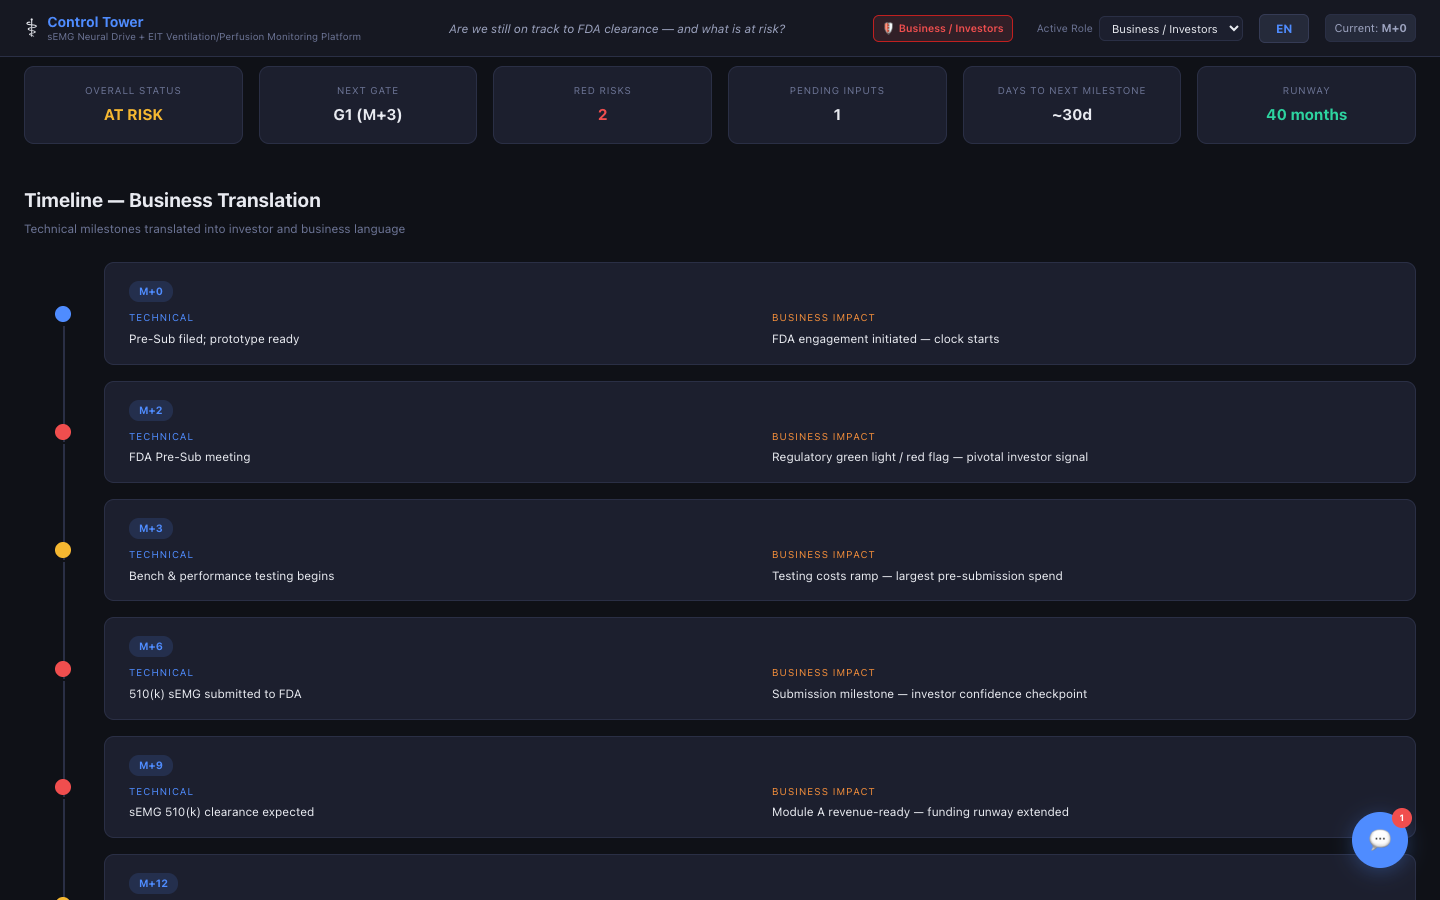Toggle the EN language button
This screenshot has width=1440, height=900.
(1283, 29)
